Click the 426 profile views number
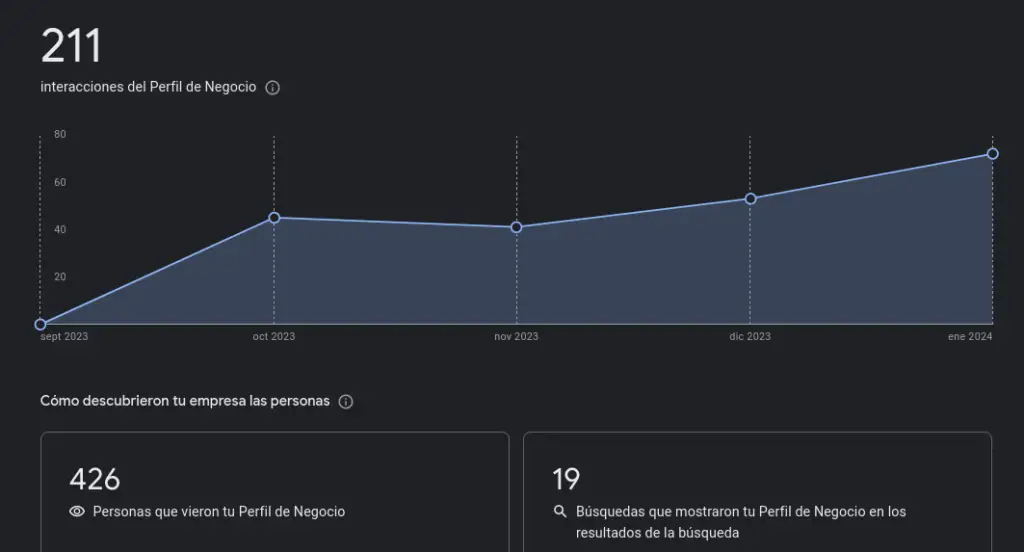Image resolution: width=1024 pixels, height=552 pixels. point(95,479)
